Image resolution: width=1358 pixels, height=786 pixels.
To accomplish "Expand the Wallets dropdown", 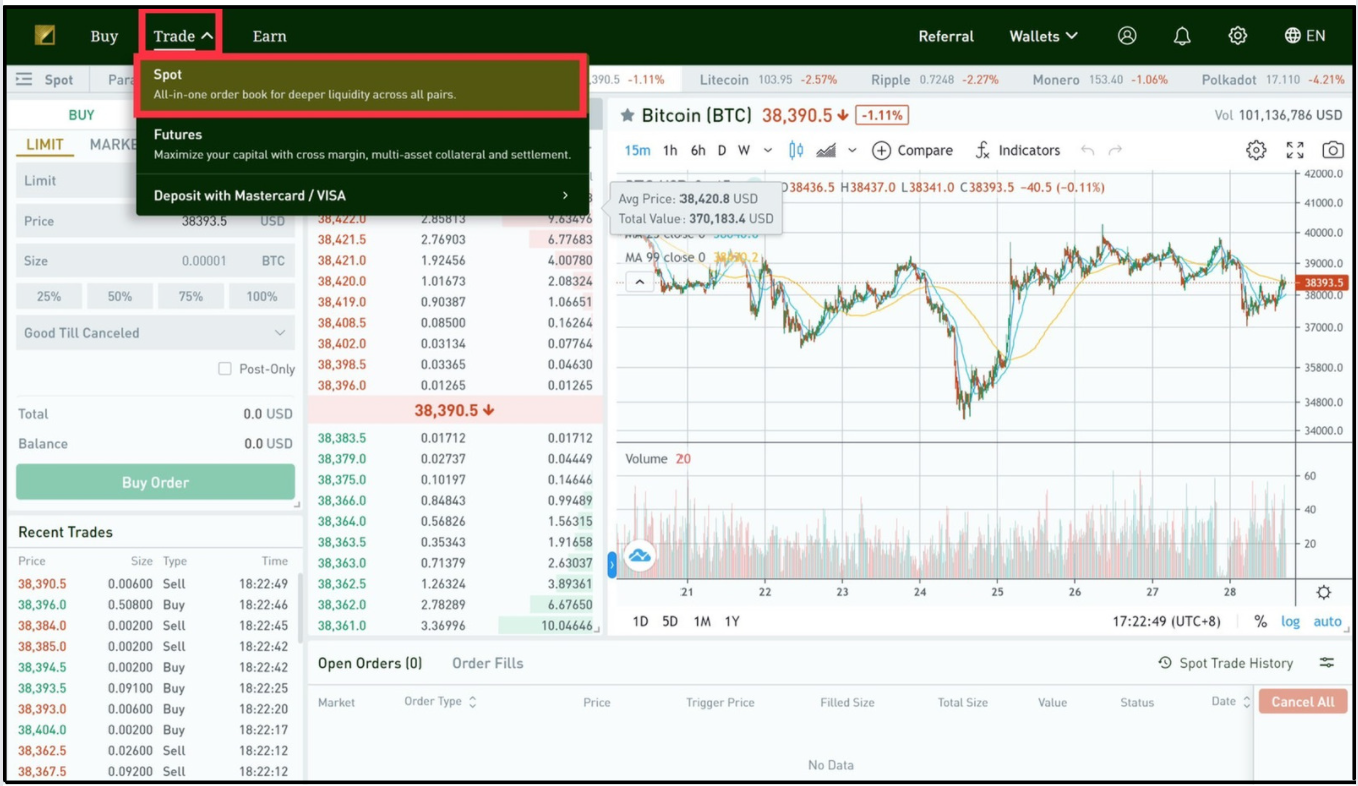I will coord(1044,36).
